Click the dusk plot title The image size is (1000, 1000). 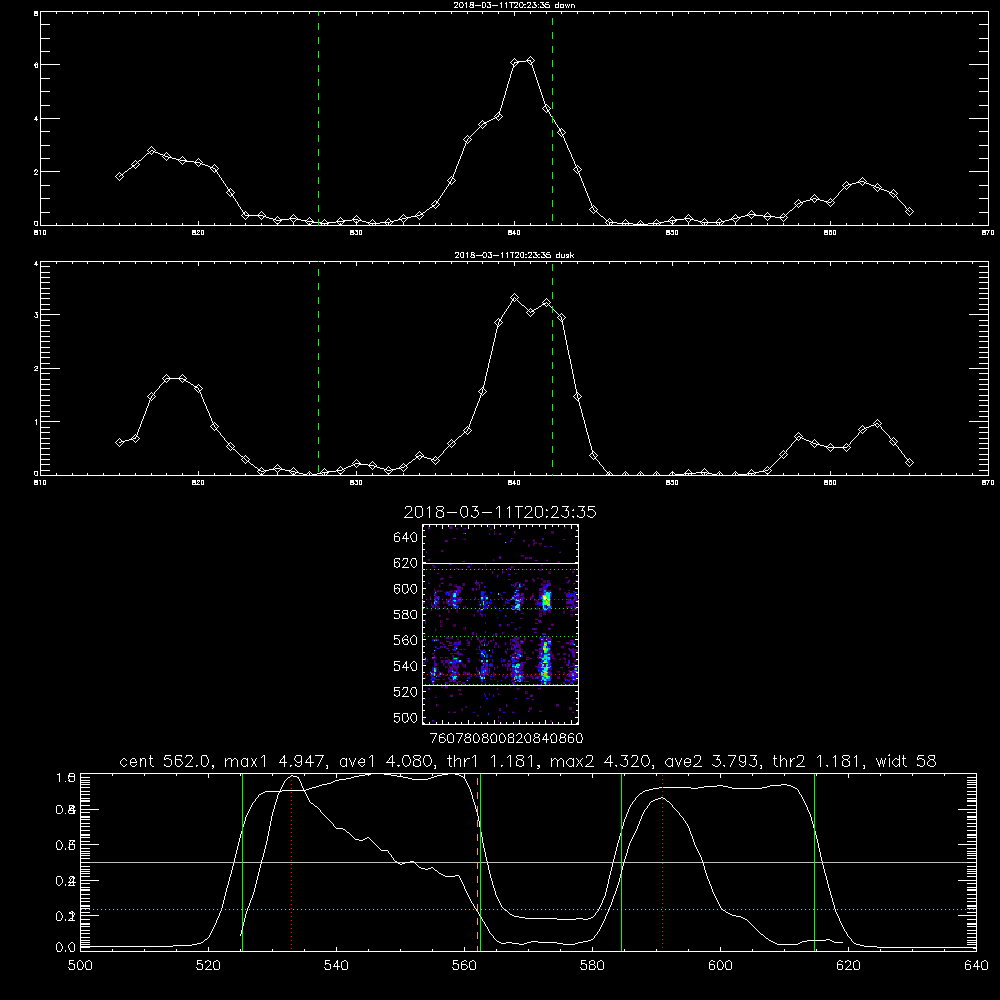click(x=514, y=255)
